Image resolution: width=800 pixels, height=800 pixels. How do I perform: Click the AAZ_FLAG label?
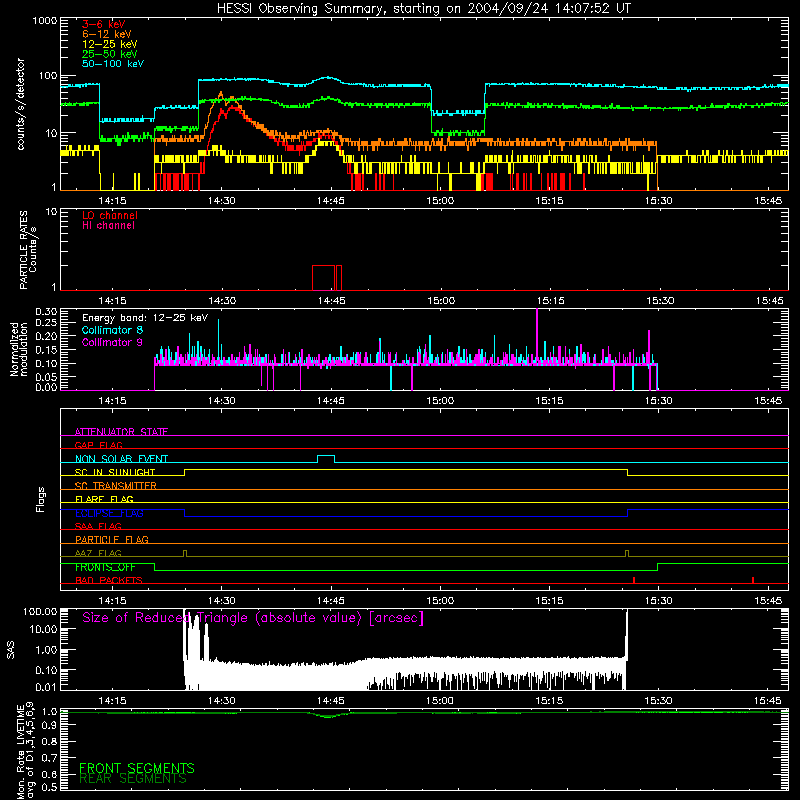point(98,553)
